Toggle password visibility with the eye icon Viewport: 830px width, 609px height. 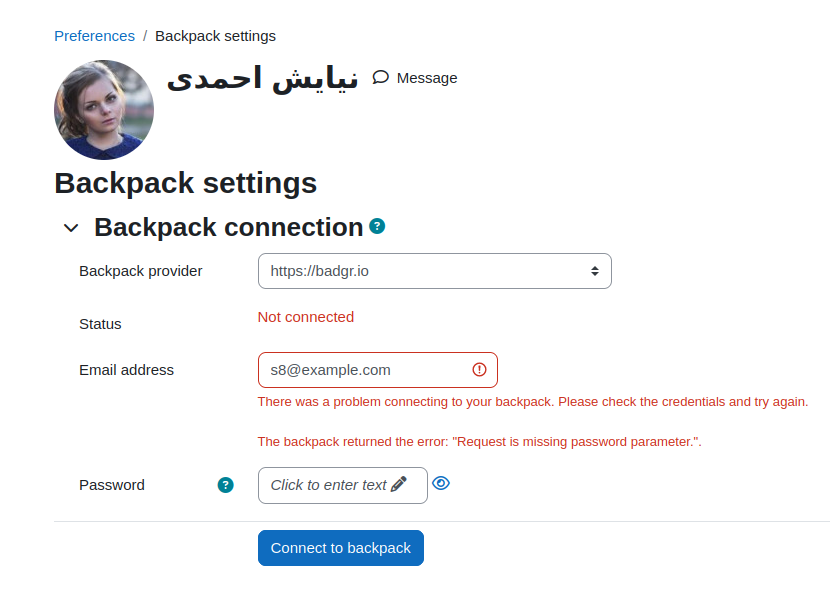pyautogui.click(x=441, y=483)
